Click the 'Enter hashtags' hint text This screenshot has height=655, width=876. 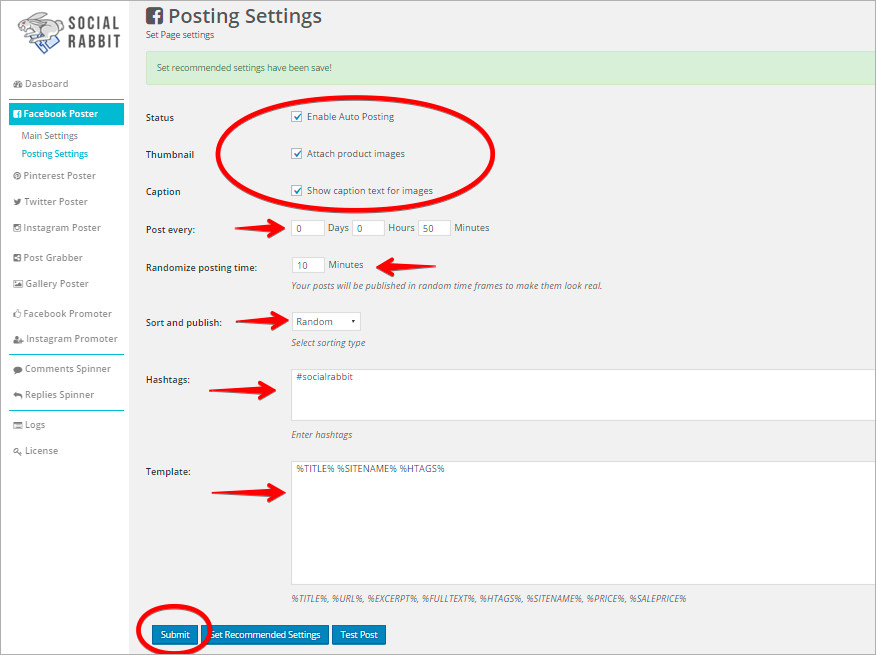(322, 435)
